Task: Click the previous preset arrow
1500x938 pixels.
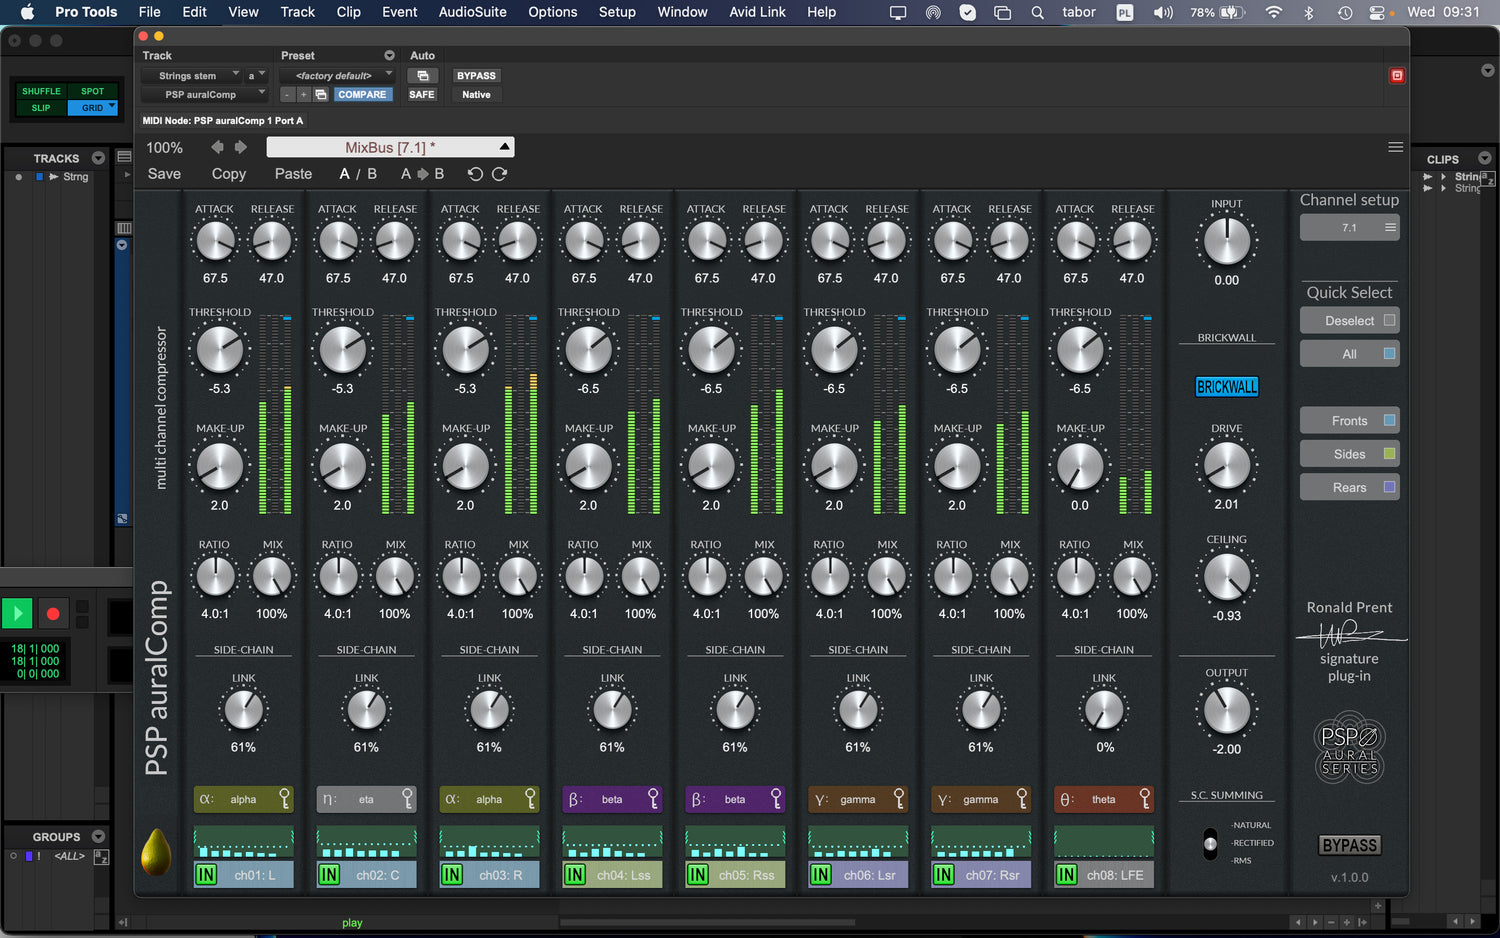Action: coord(217,147)
